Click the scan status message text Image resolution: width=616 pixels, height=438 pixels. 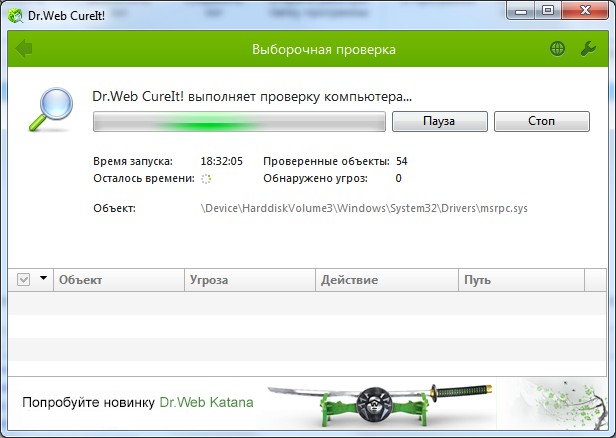click(x=252, y=96)
